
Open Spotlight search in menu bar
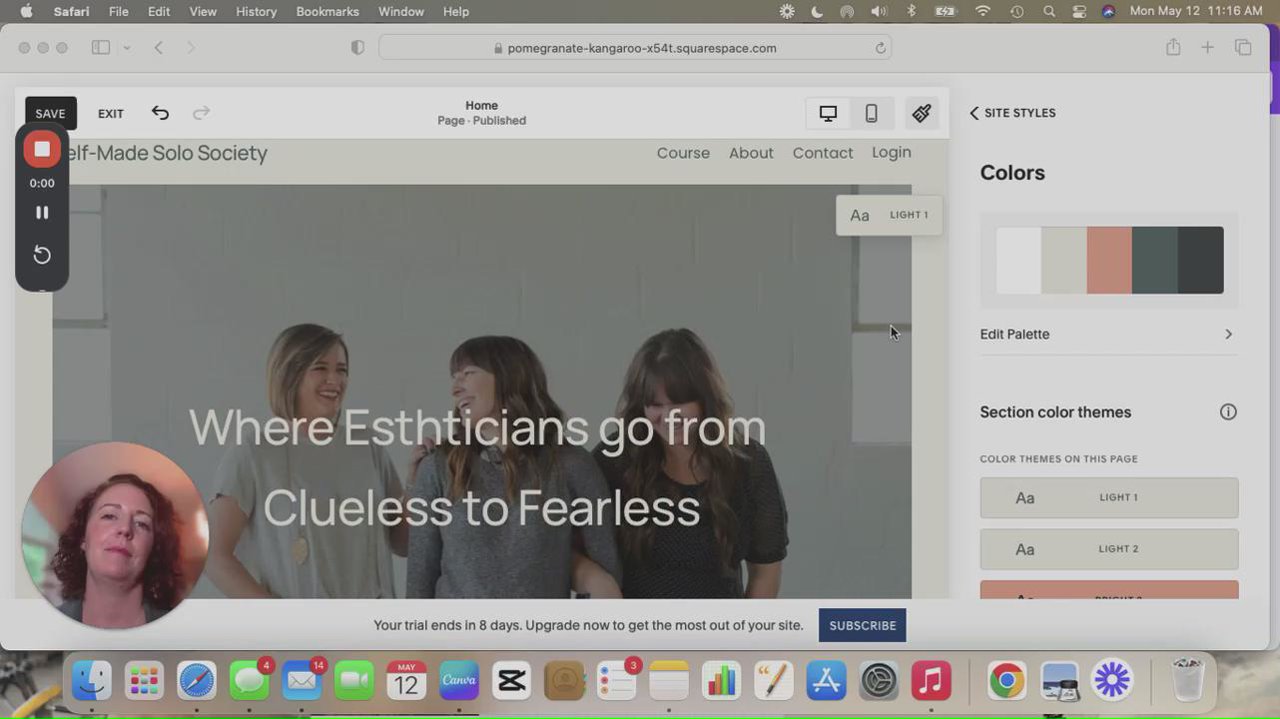tap(1049, 11)
